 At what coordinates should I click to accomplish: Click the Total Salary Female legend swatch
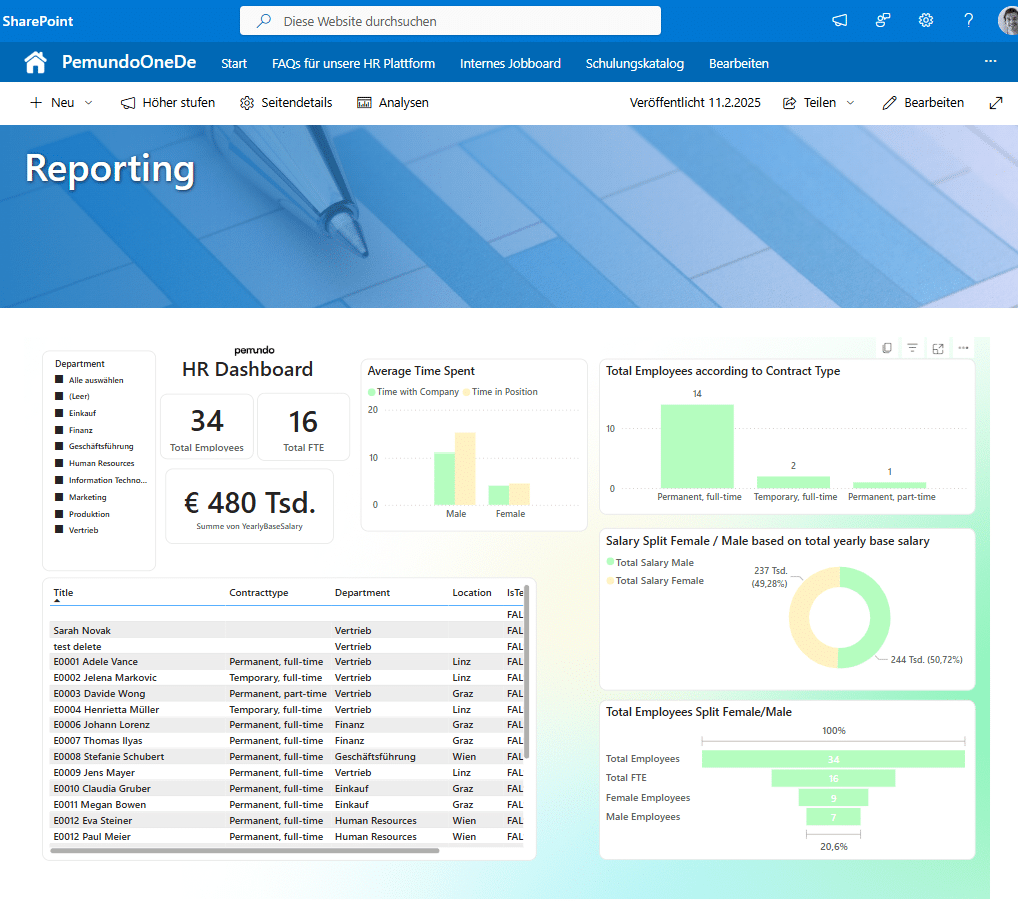coord(610,580)
